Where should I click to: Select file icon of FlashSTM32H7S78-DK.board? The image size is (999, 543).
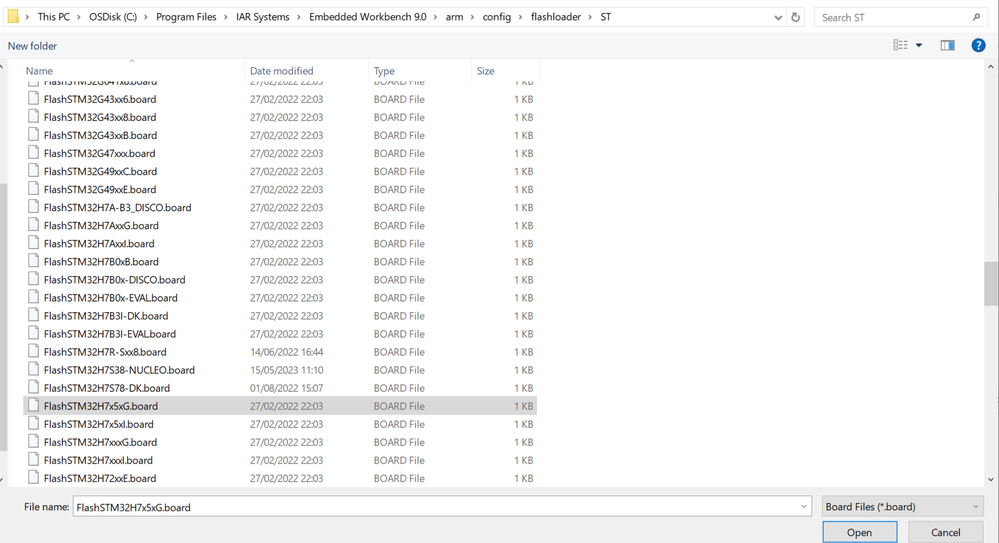[x=33, y=387]
